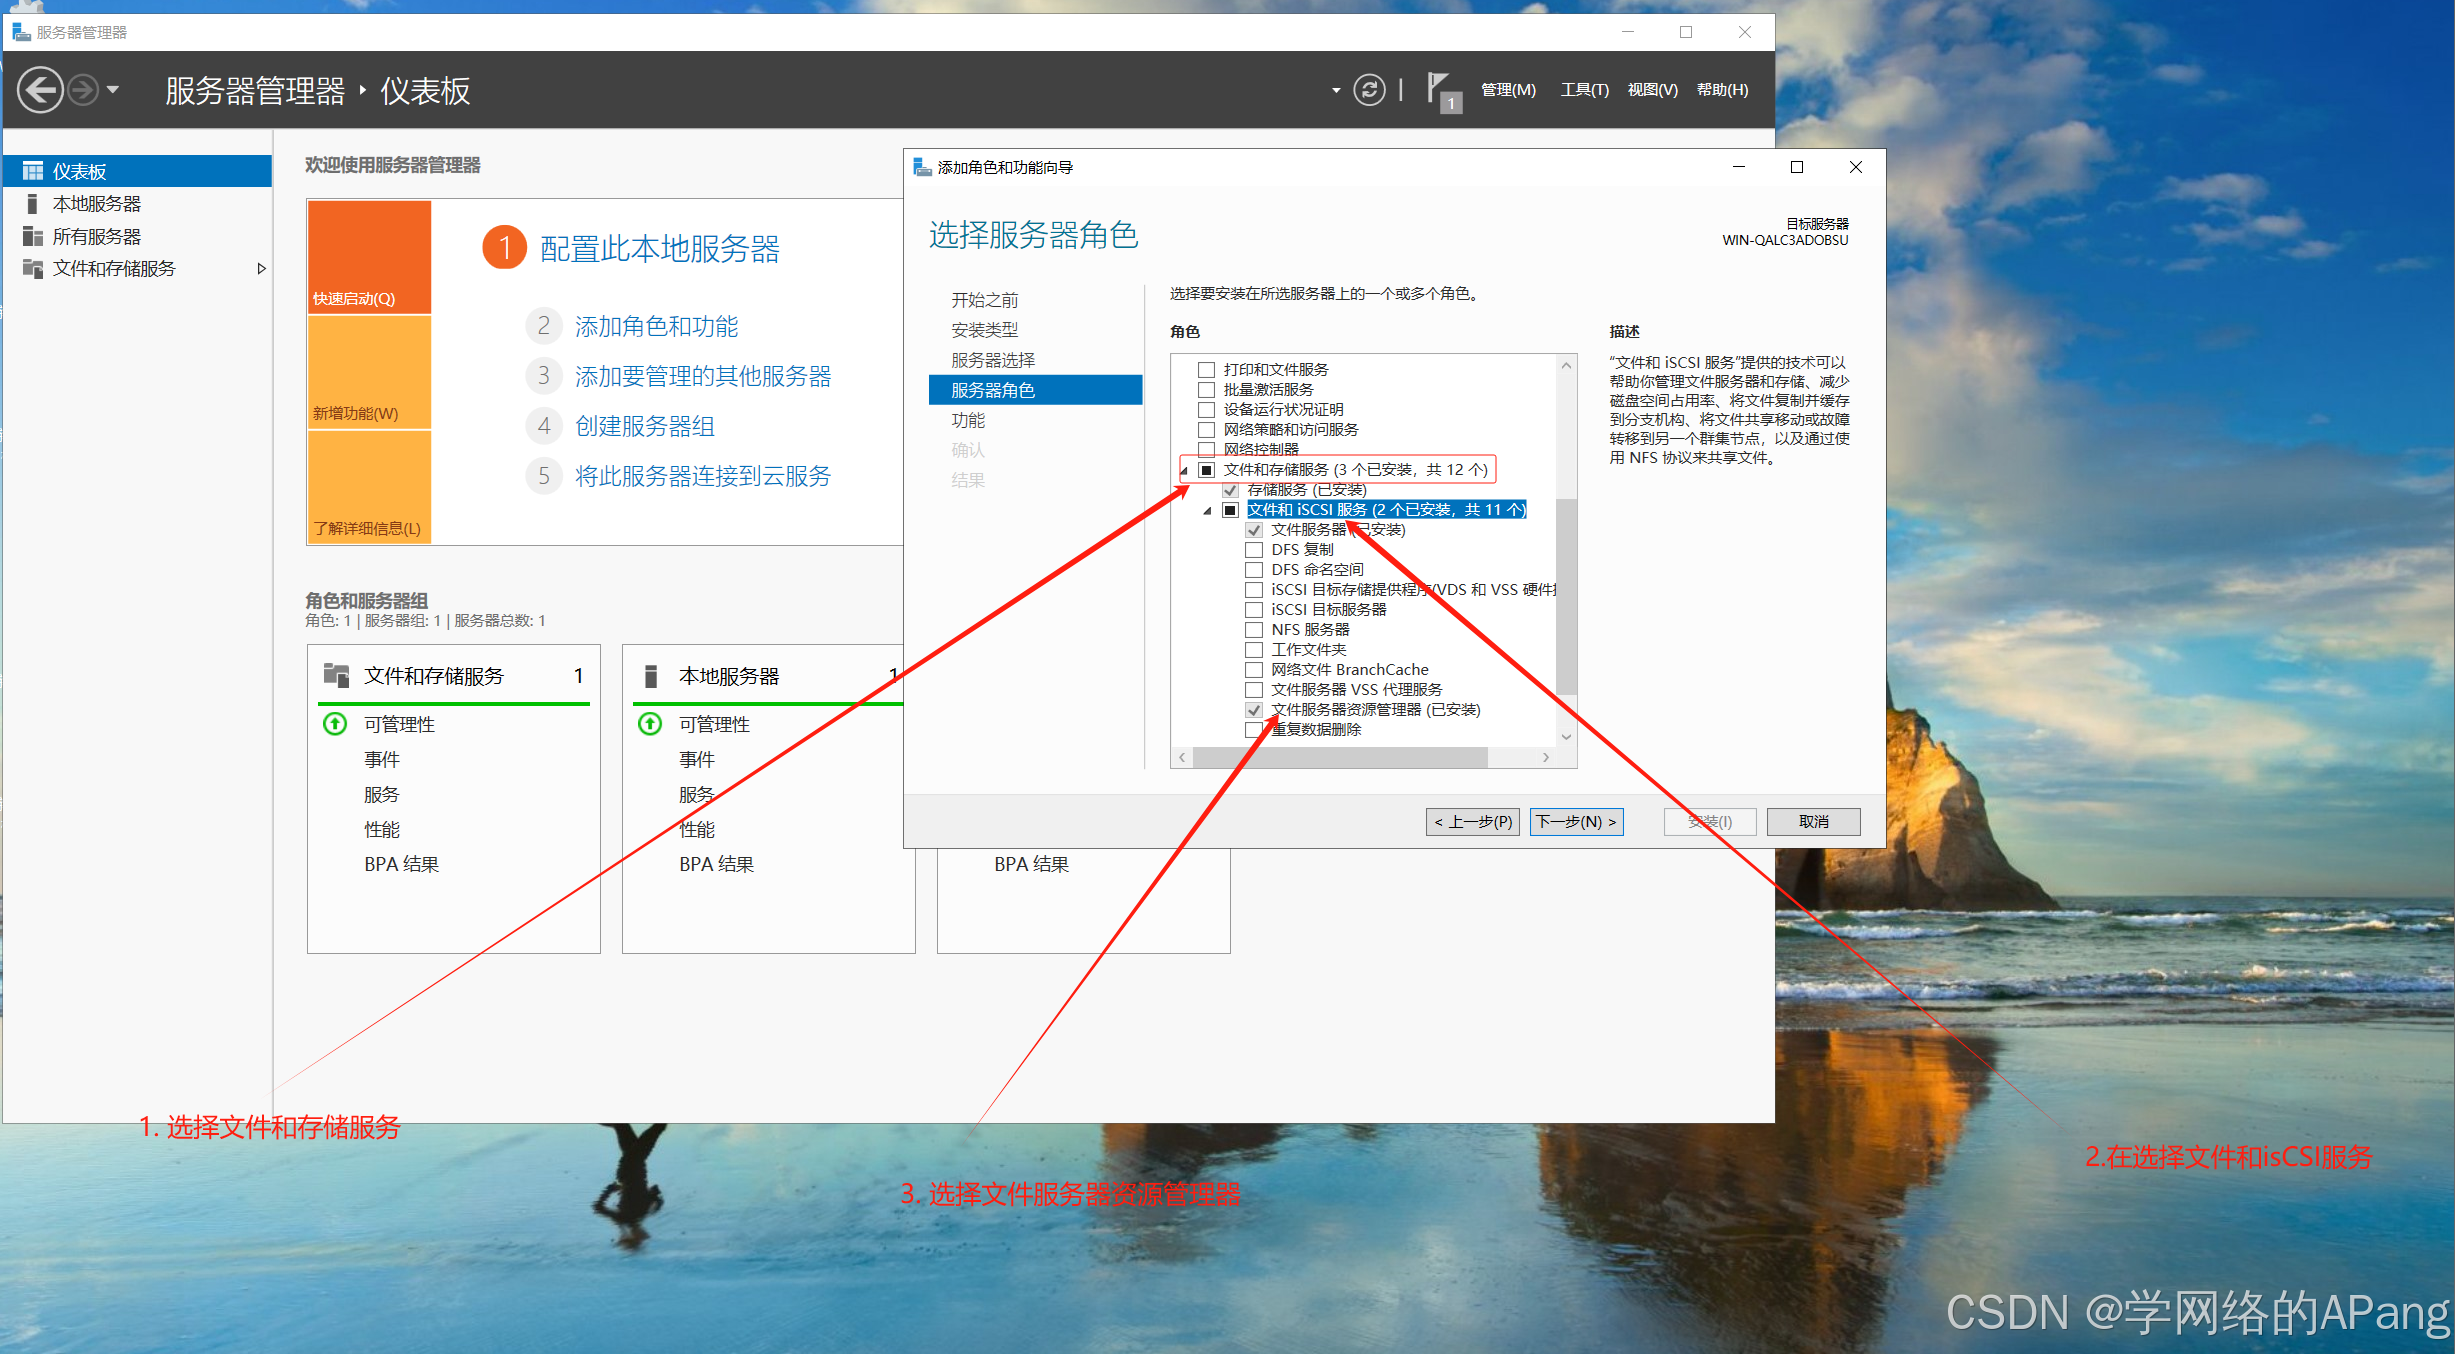Enable the NFS 服务器 role checkbox
This screenshot has width=2455, height=1354.
[1253, 630]
